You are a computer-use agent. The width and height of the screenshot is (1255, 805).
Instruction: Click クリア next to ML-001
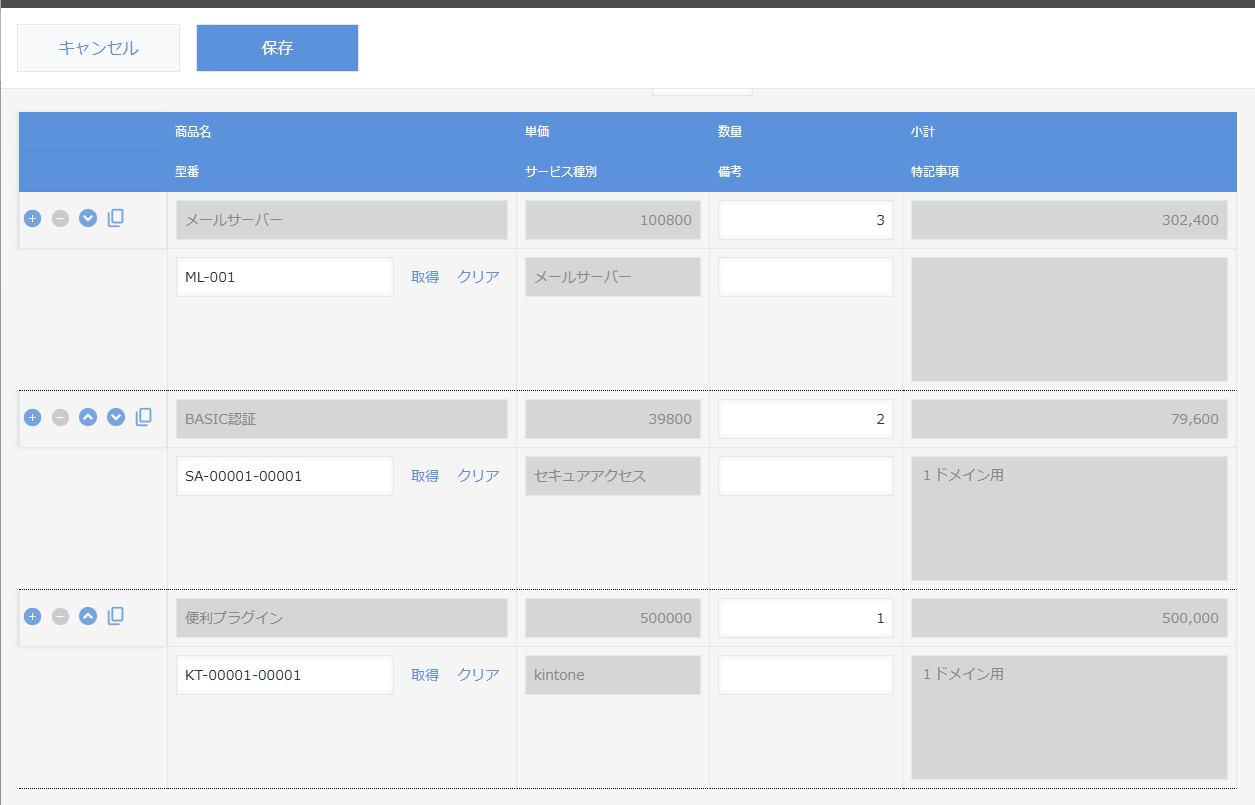tap(477, 277)
